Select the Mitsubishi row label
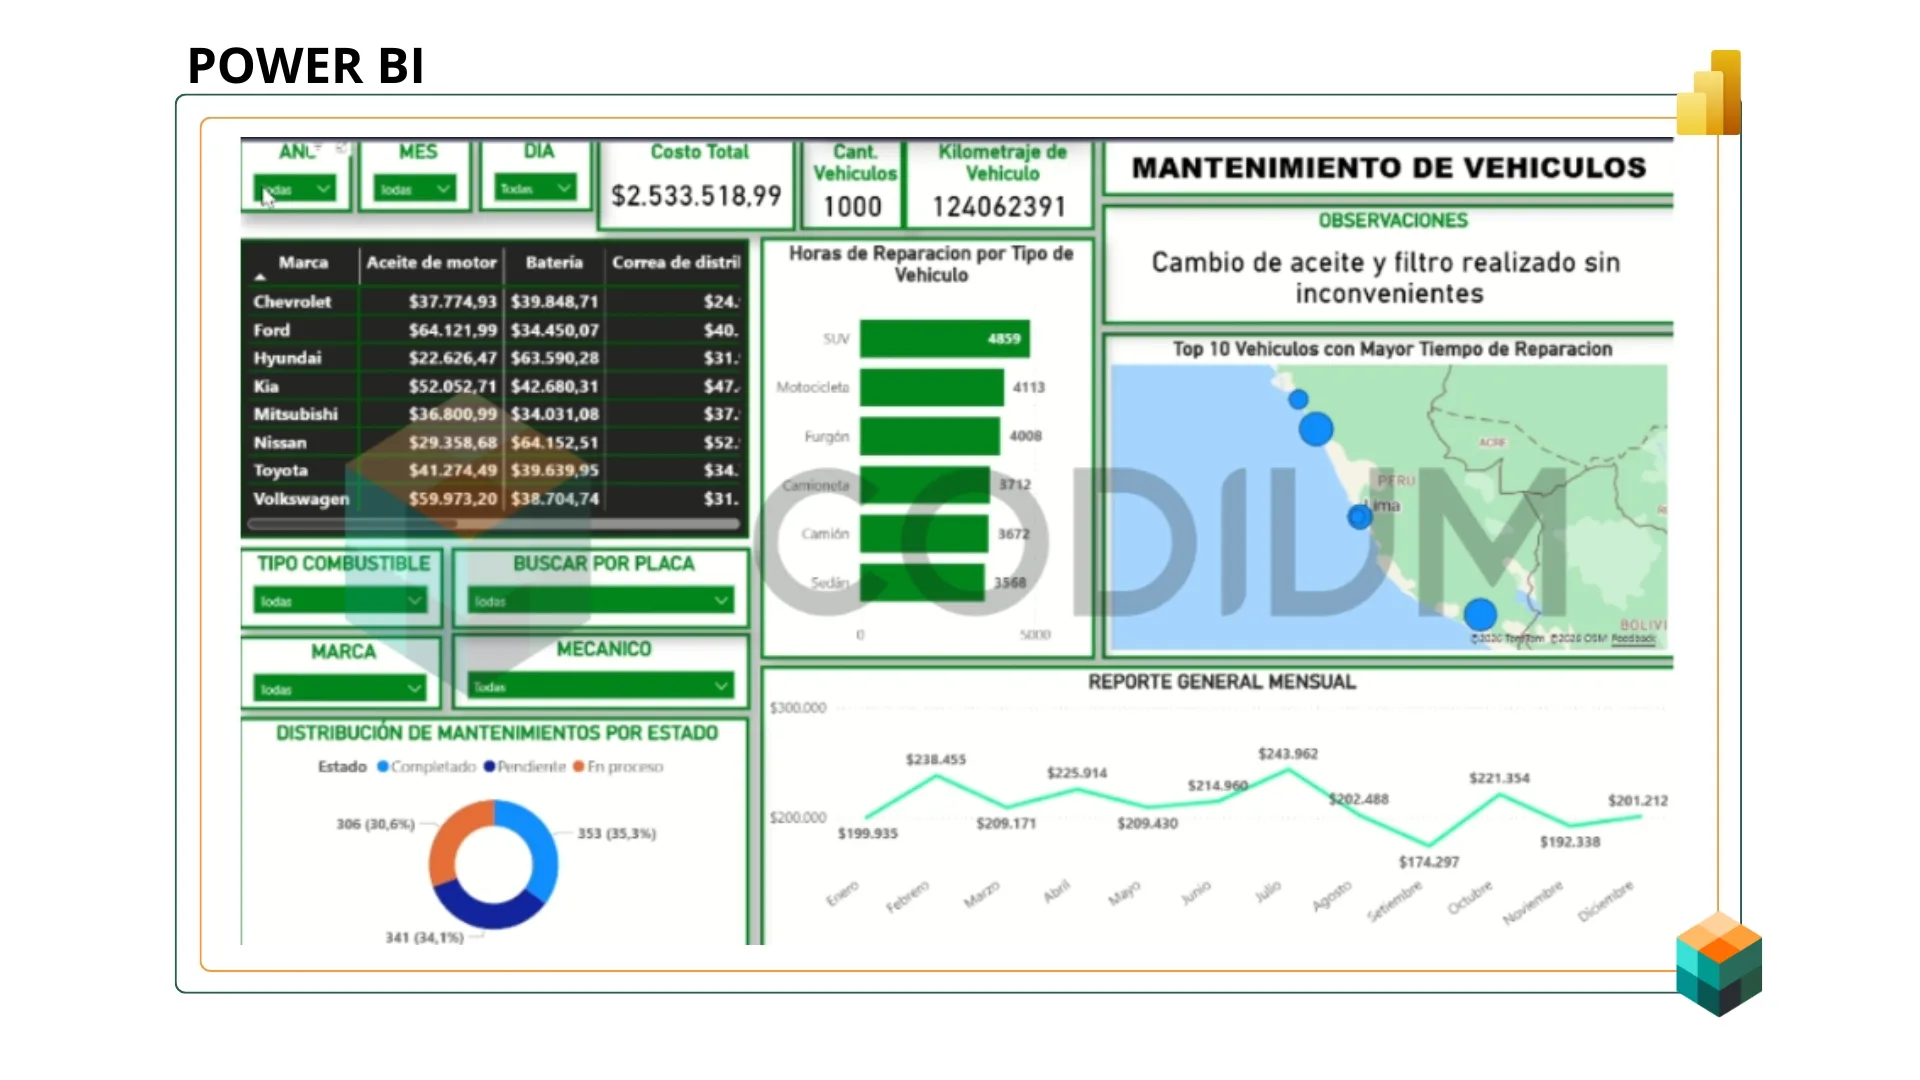Viewport: 1920px width, 1080px height. click(x=295, y=414)
